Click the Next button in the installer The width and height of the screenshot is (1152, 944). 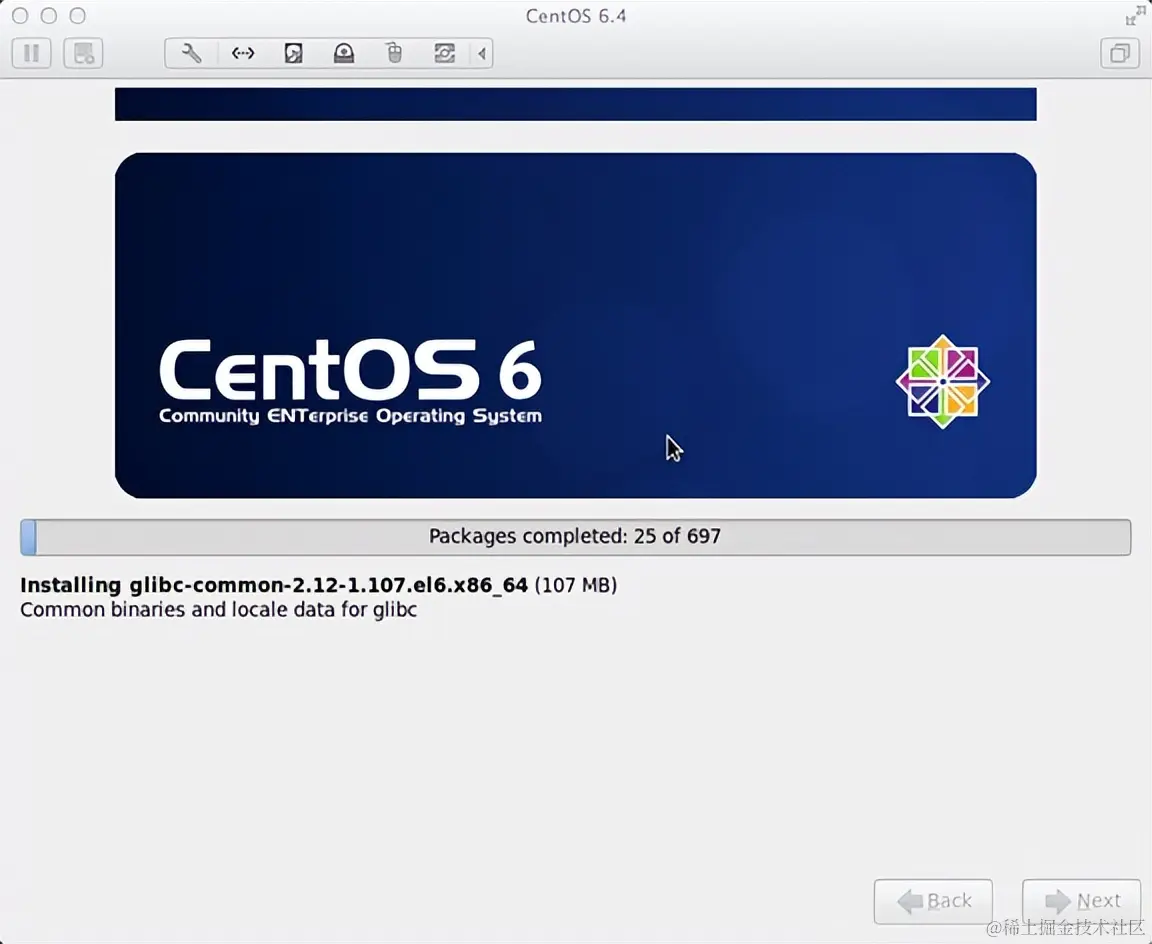1081,901
